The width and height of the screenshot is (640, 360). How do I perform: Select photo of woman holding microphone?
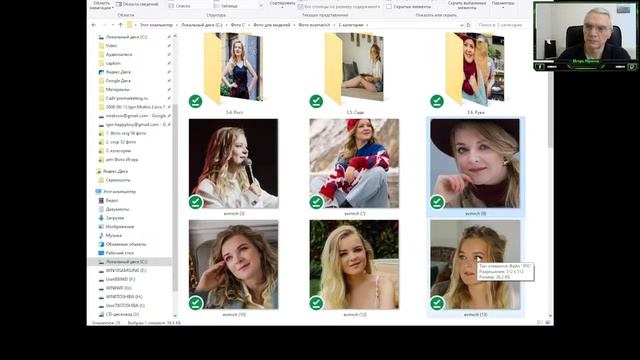233,164
